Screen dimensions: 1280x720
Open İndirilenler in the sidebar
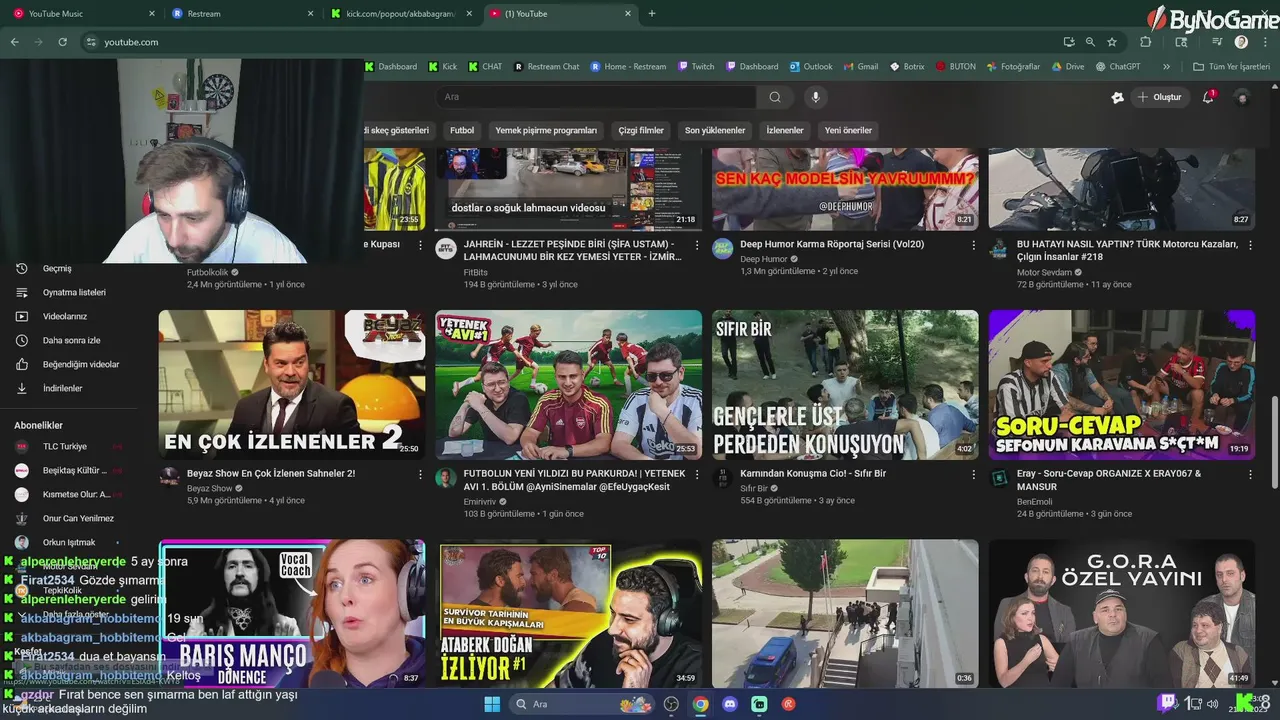pyautogui.click(x=62, y=388)
